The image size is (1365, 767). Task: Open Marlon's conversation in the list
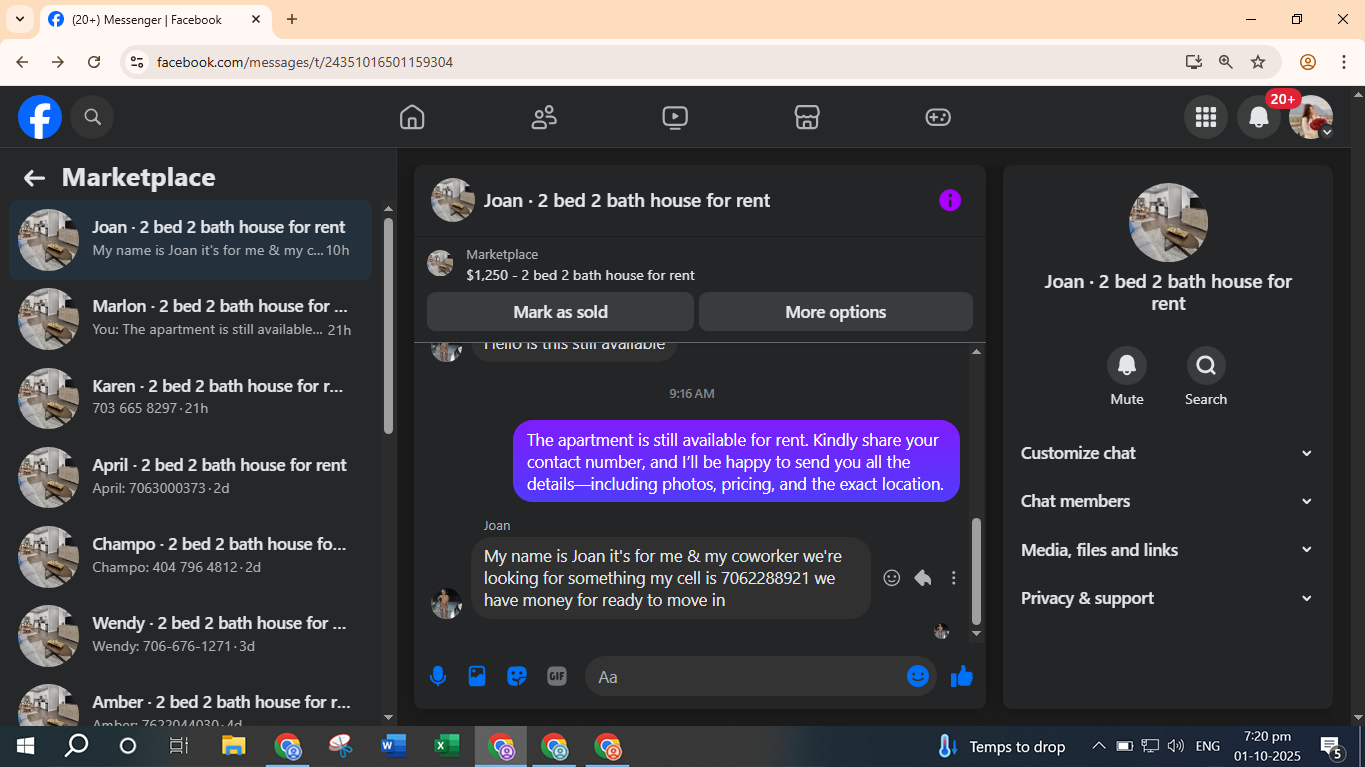(x=191, y=319)
